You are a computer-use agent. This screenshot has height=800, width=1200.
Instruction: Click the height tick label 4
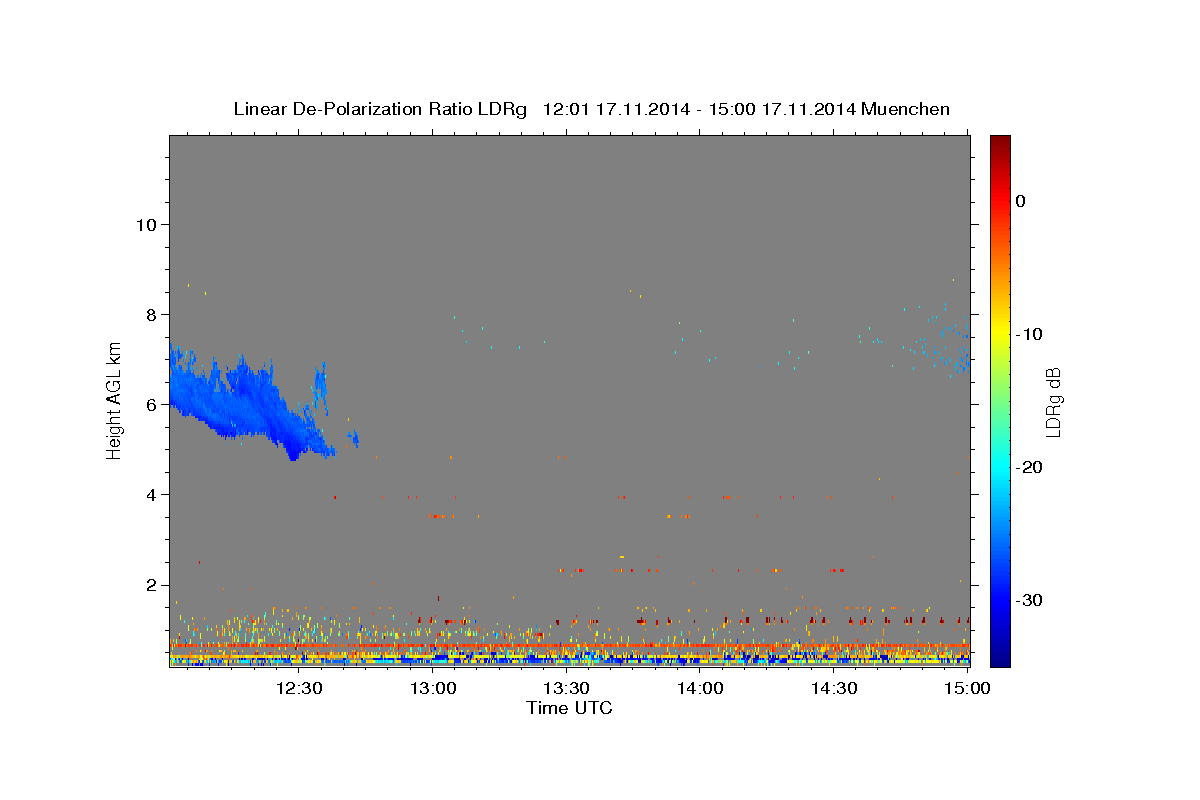pos(149,494)
